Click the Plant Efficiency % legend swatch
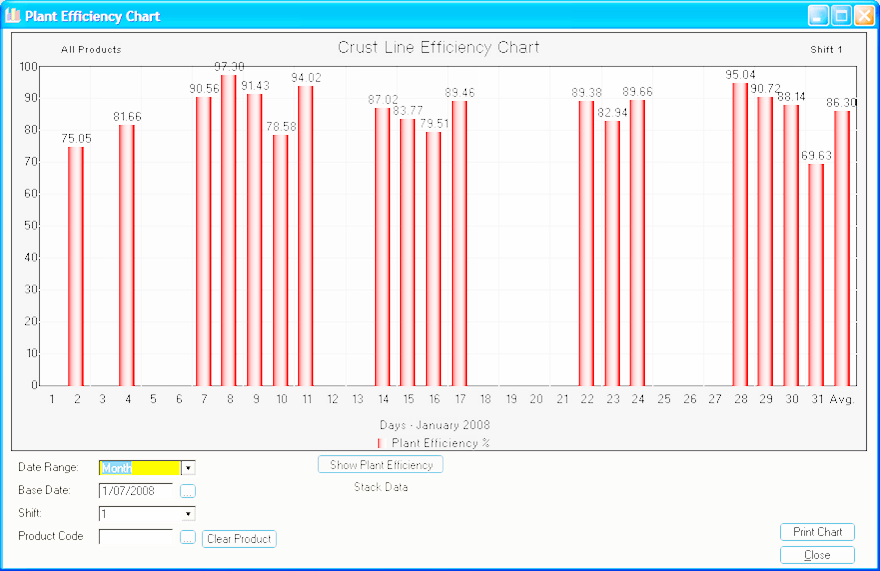880x571 pixels. (382, 443)
